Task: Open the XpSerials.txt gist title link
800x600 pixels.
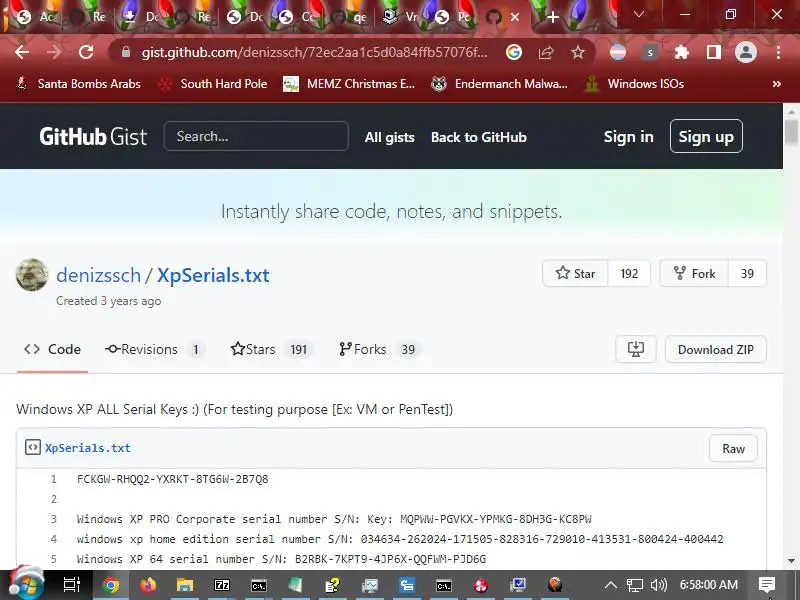Action: (x=213, y=275)
